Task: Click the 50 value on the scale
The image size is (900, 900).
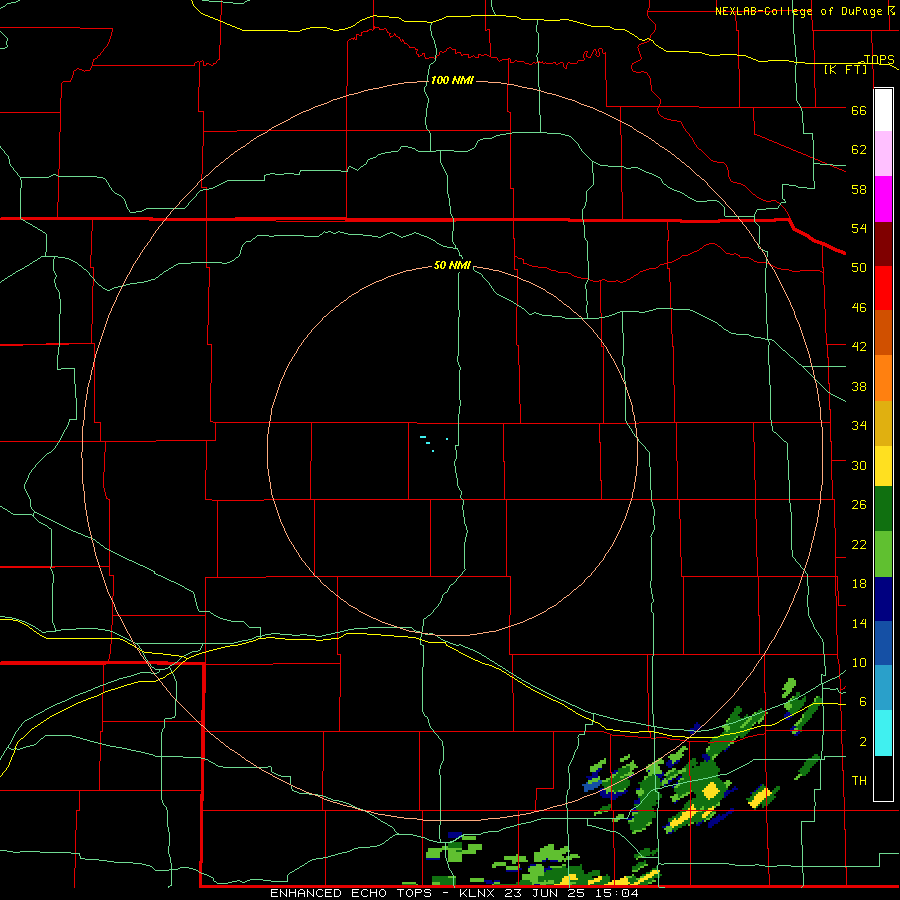Action: tap(859, 268)
